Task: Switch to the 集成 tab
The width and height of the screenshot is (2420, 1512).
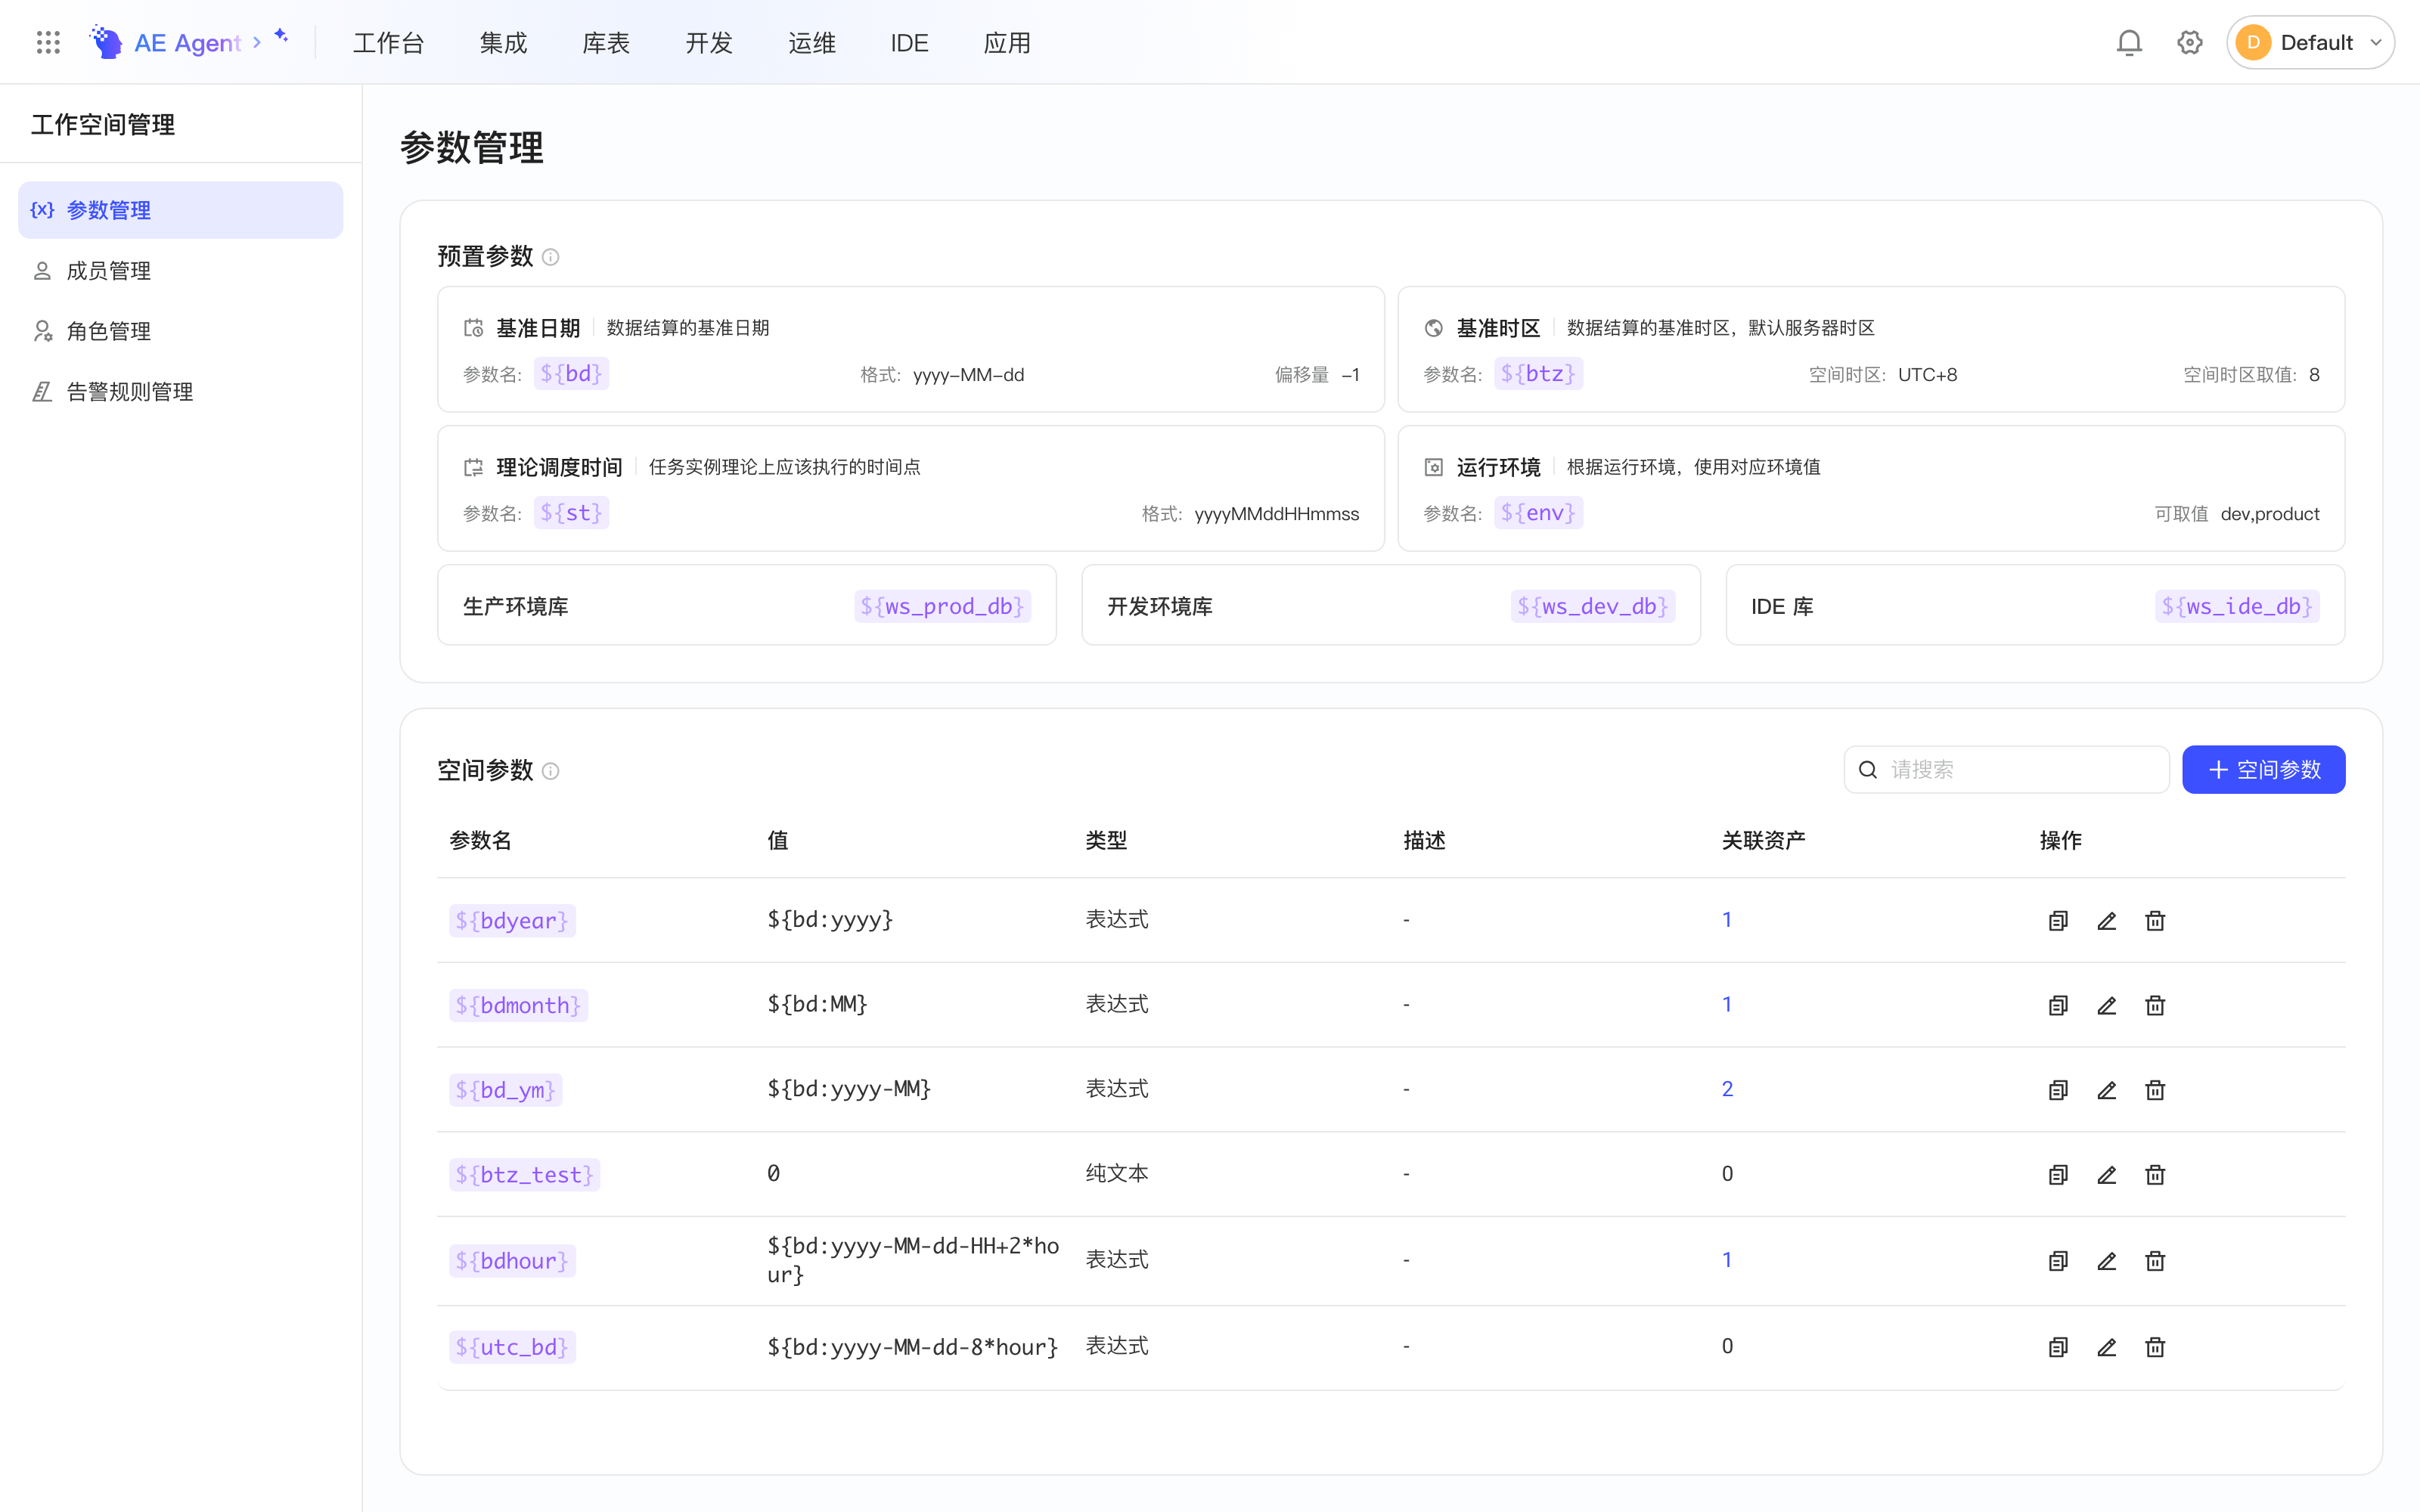Action: tap(503, 43)
